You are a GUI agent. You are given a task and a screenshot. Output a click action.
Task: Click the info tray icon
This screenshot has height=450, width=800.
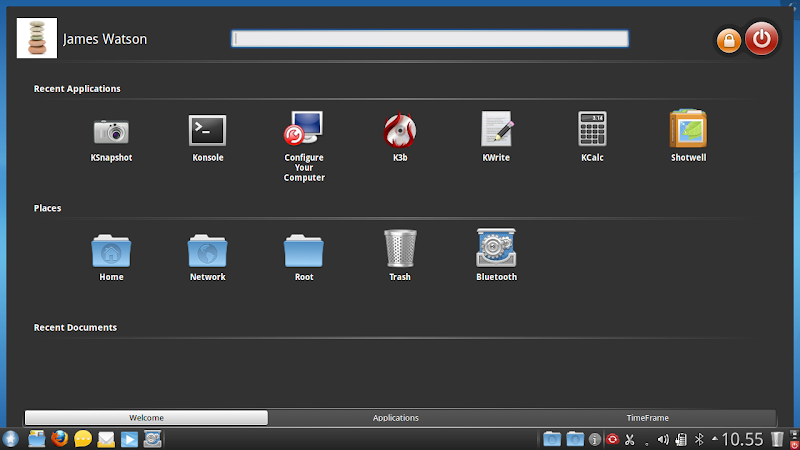(x=594, y=439)
